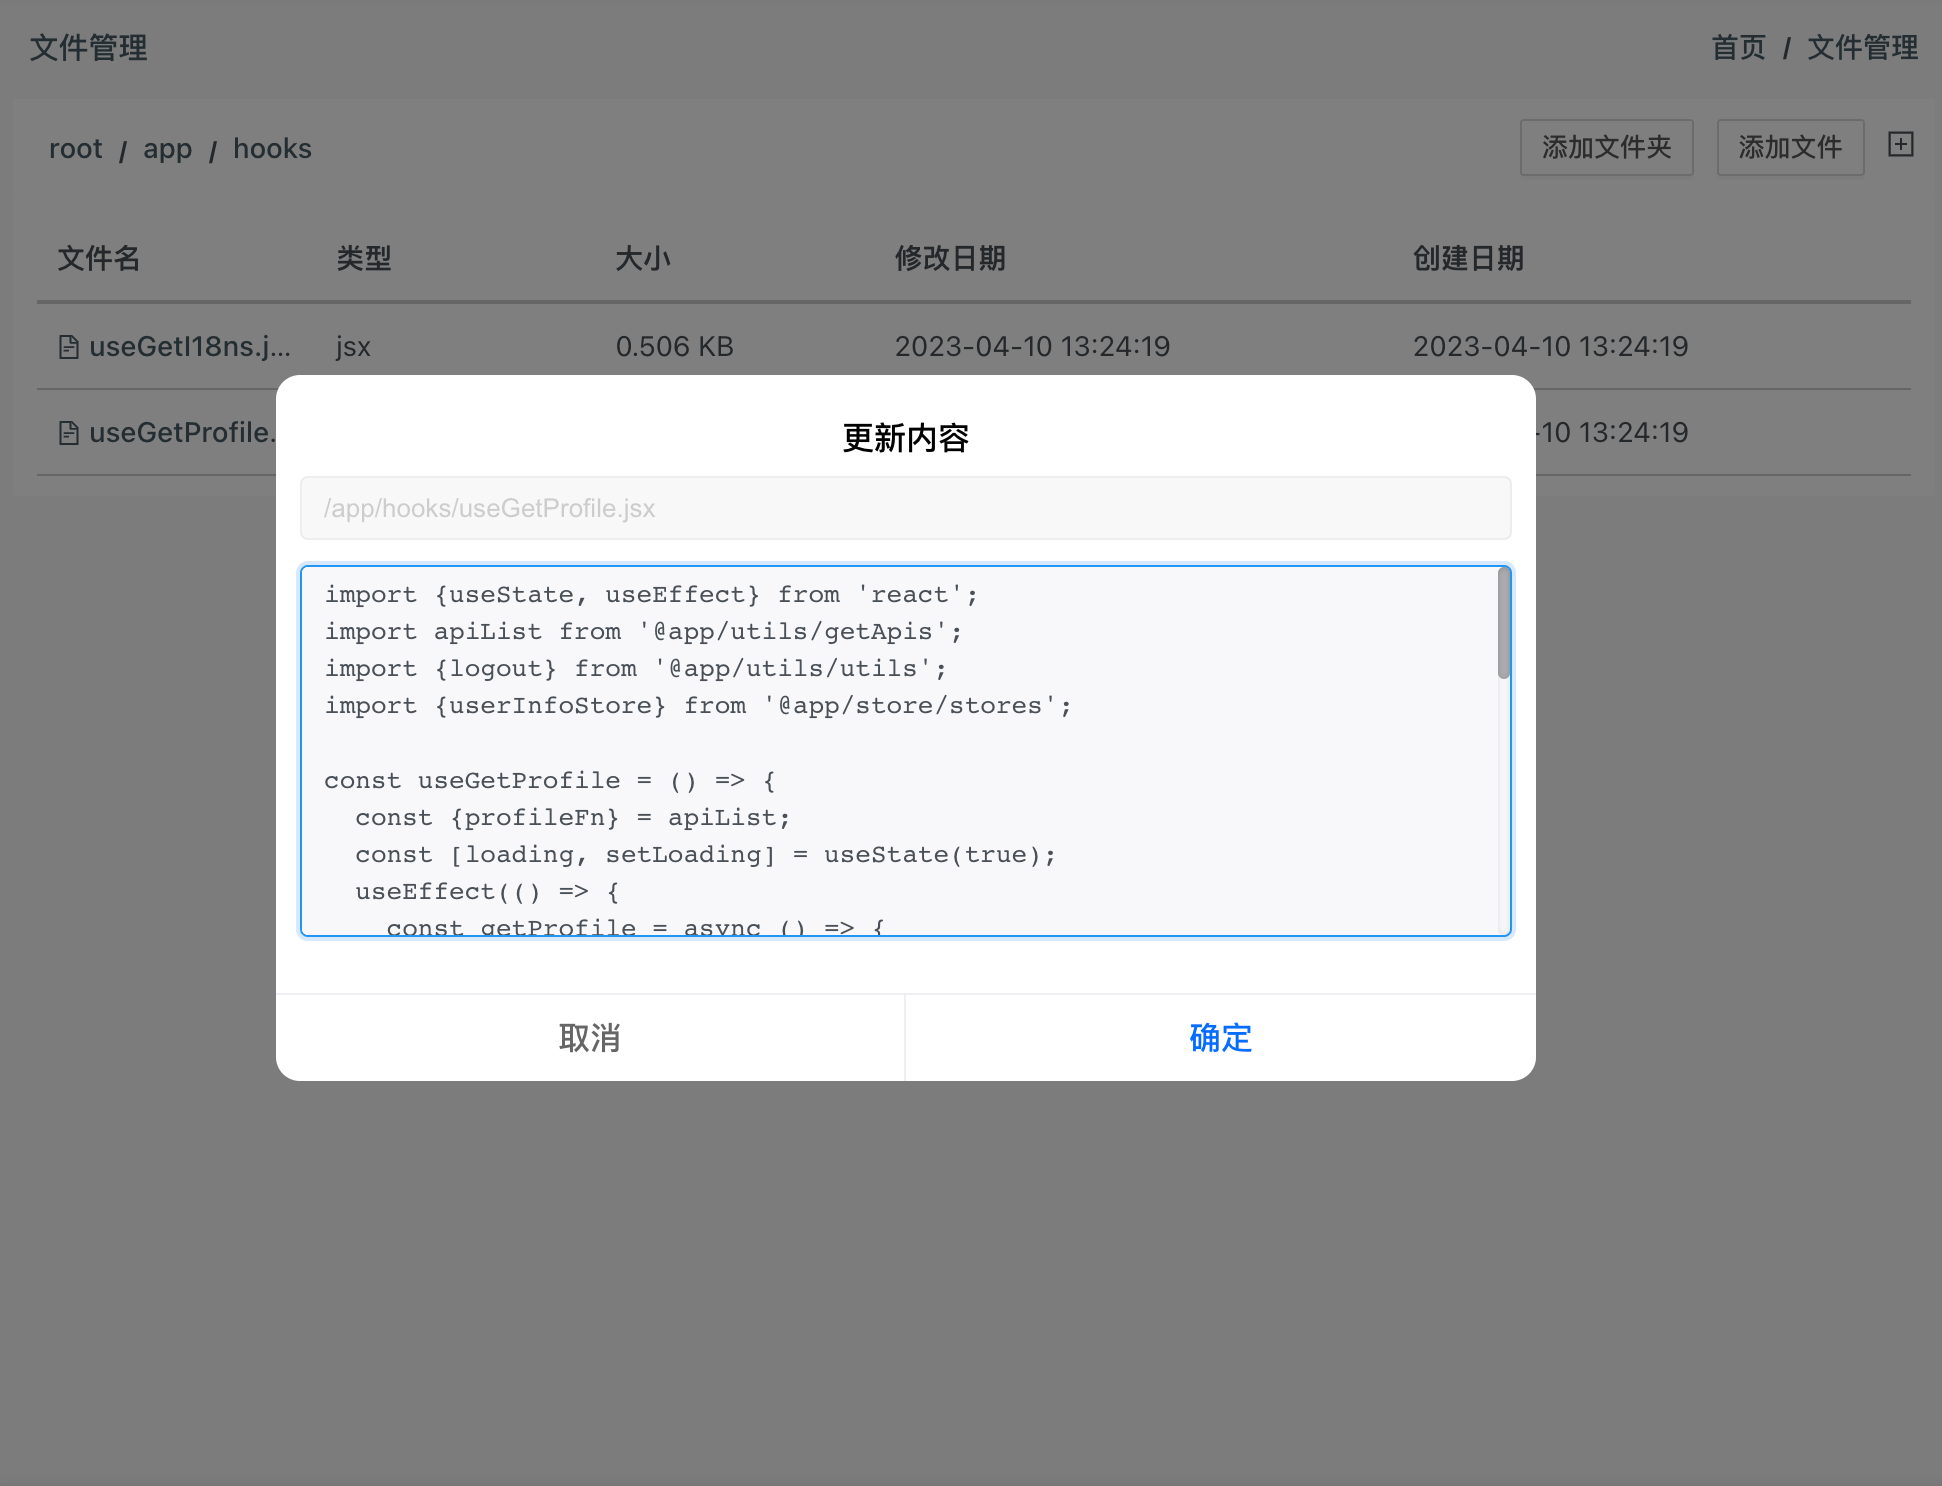Navigate to 首页 home breadcrumb

[x=1738, y=47]
